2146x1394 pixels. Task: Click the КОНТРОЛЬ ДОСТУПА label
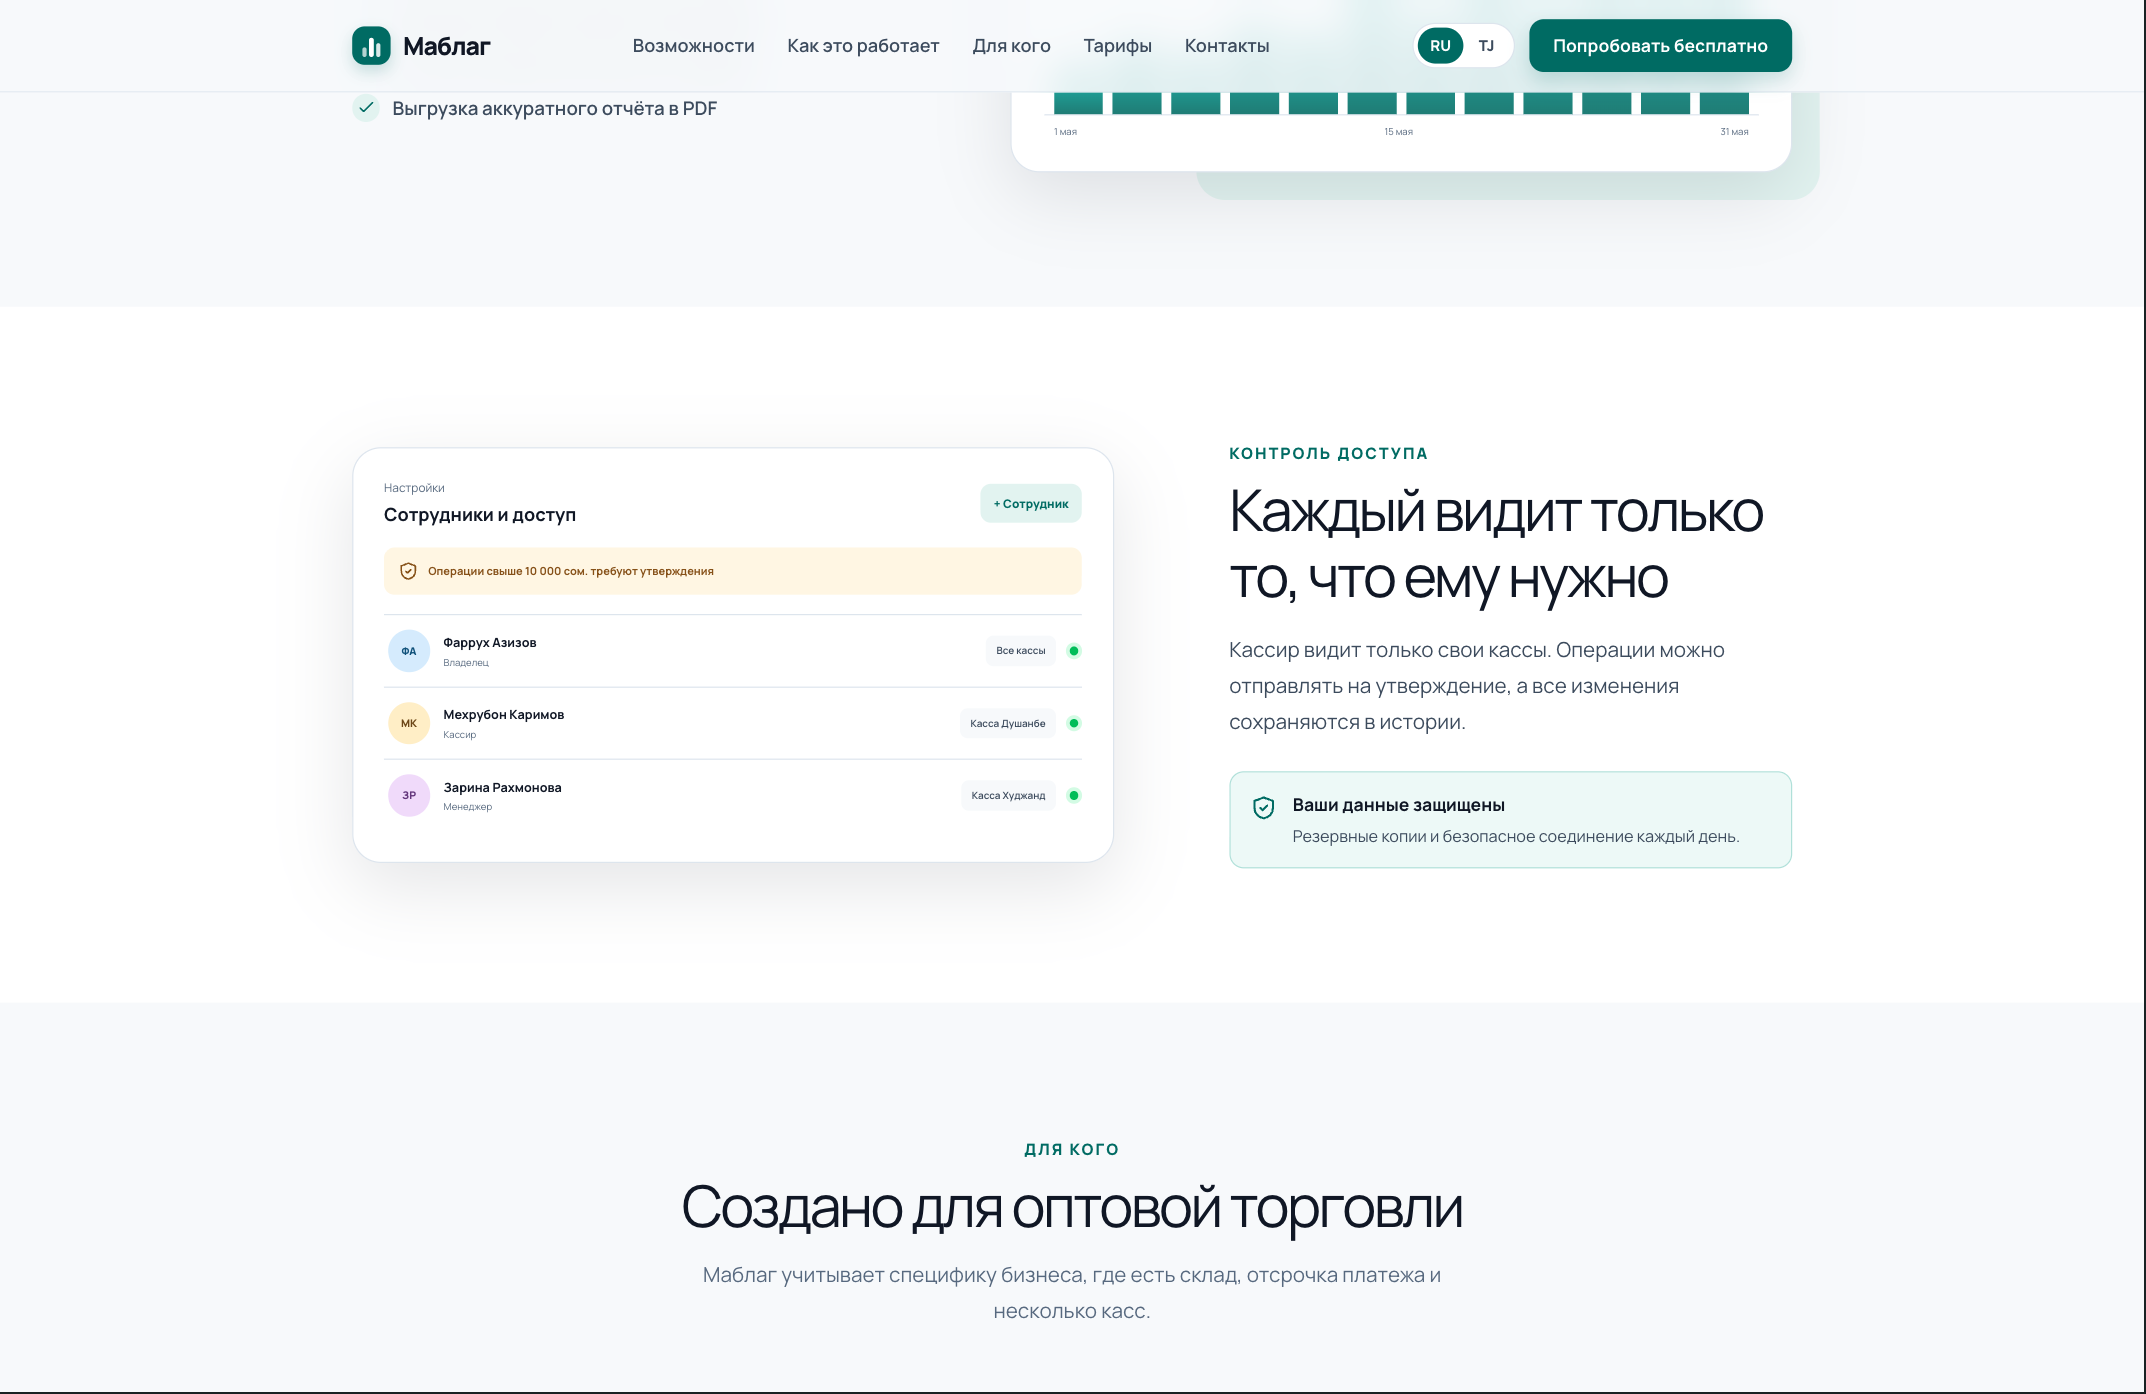(1328, 454)
